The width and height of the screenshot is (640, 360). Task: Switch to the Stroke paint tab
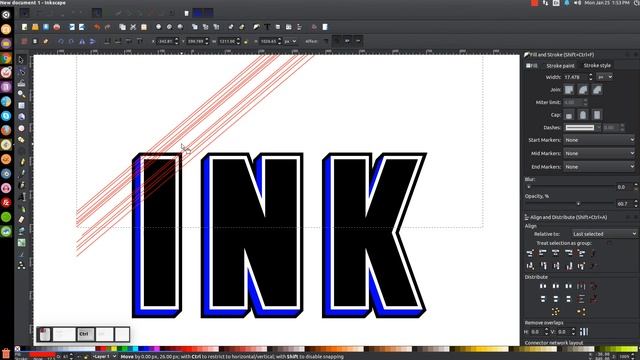pyautogui.click(x=560, y=66)
